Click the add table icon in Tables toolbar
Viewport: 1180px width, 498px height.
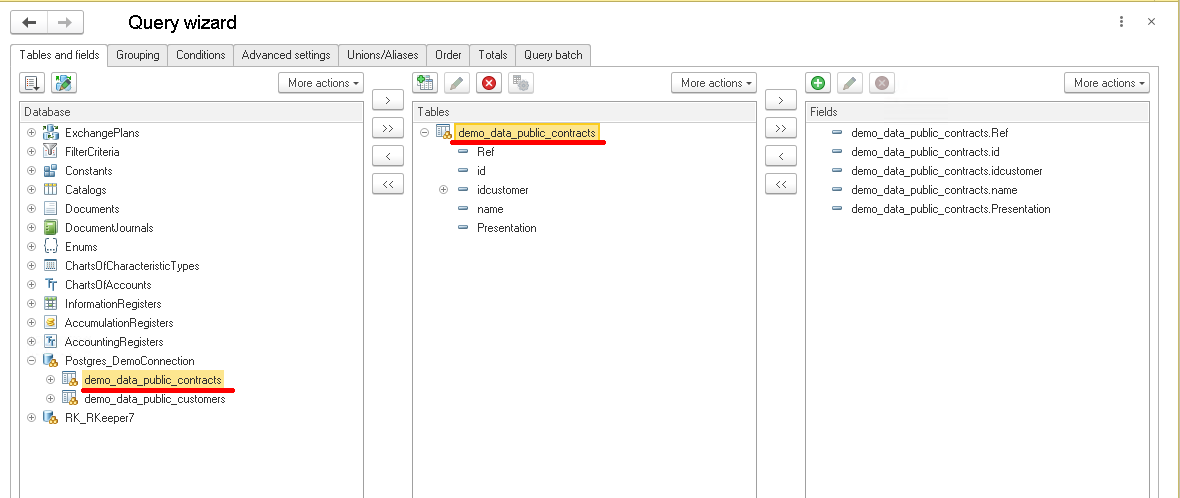(x=425, y=83)
